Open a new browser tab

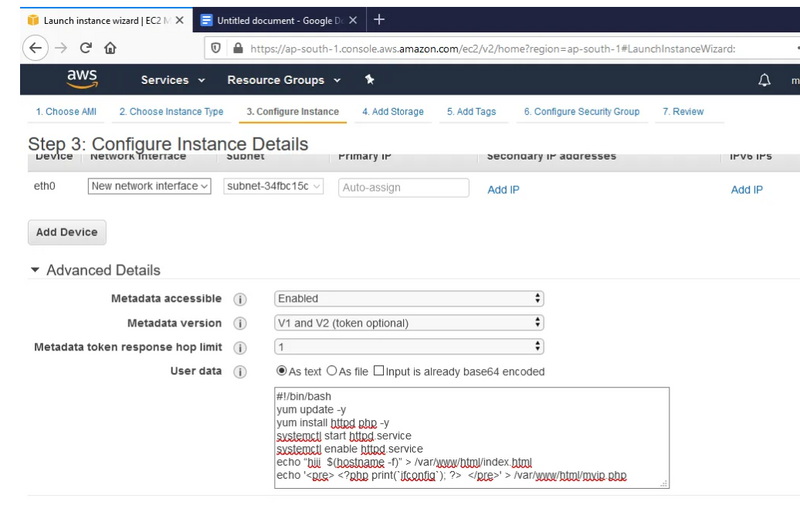pos(379,20)
